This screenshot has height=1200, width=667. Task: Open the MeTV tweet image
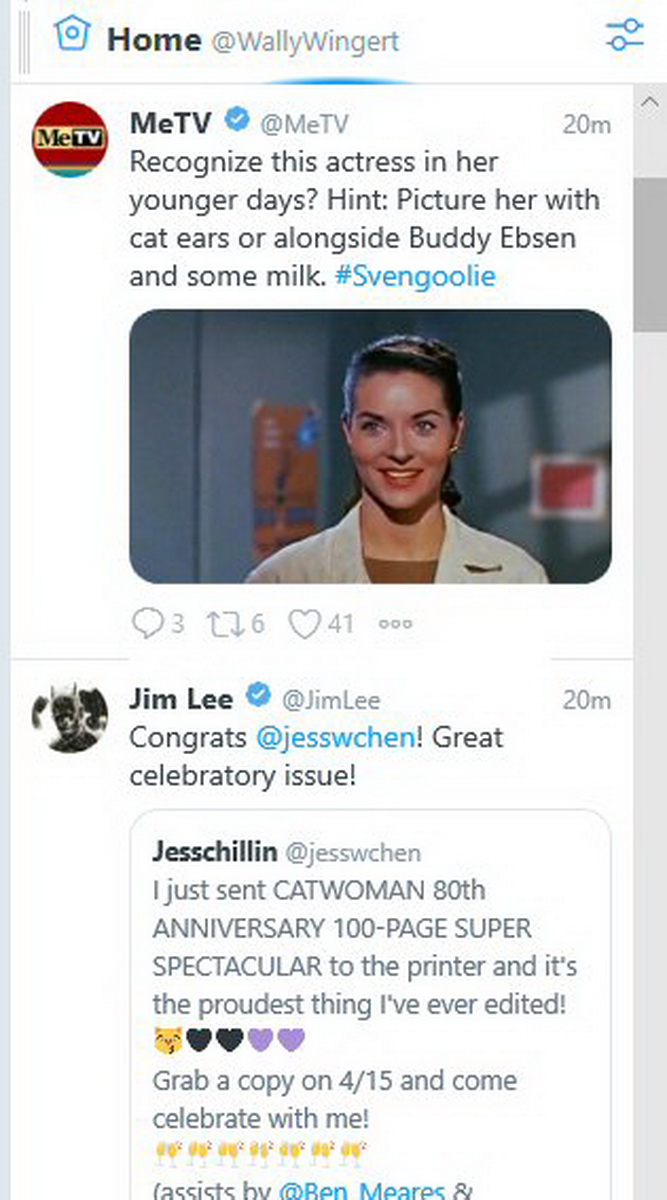(370, 446)
